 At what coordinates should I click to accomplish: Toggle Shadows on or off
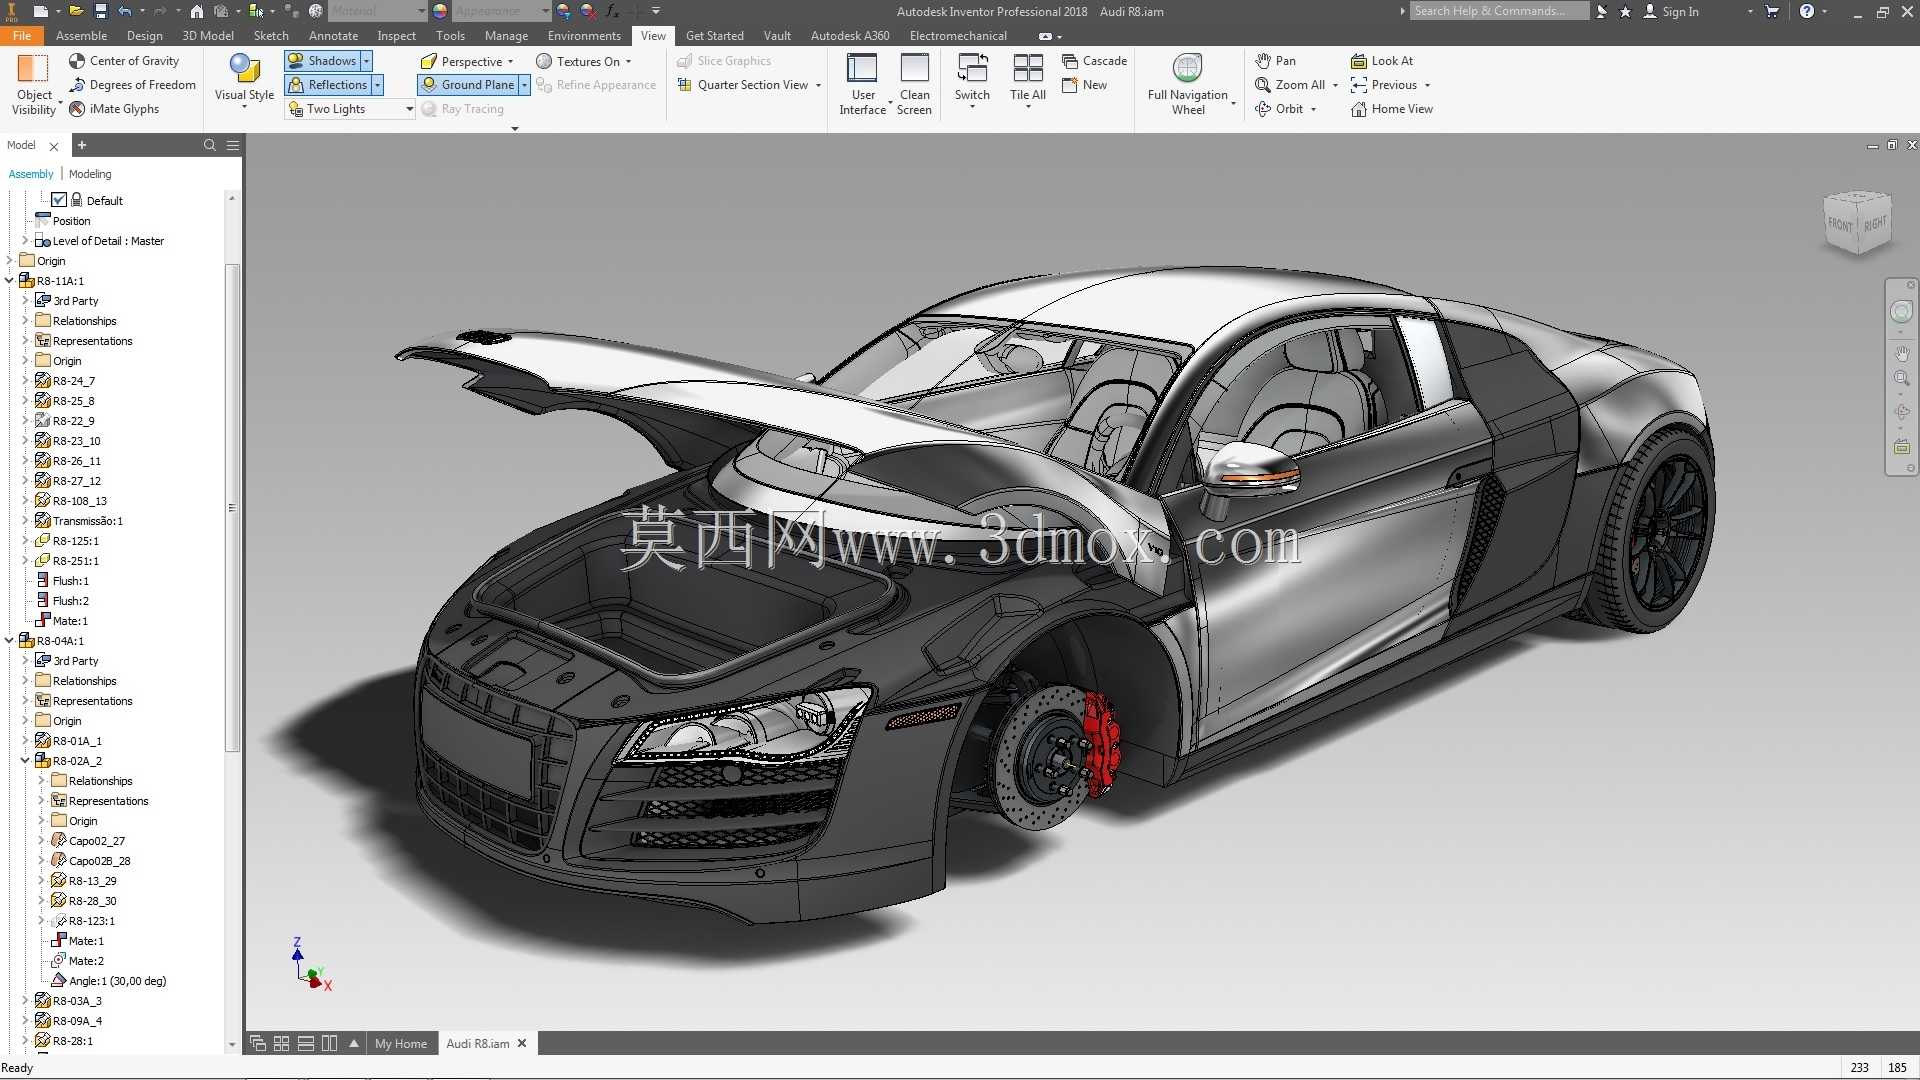pos(322,61)
